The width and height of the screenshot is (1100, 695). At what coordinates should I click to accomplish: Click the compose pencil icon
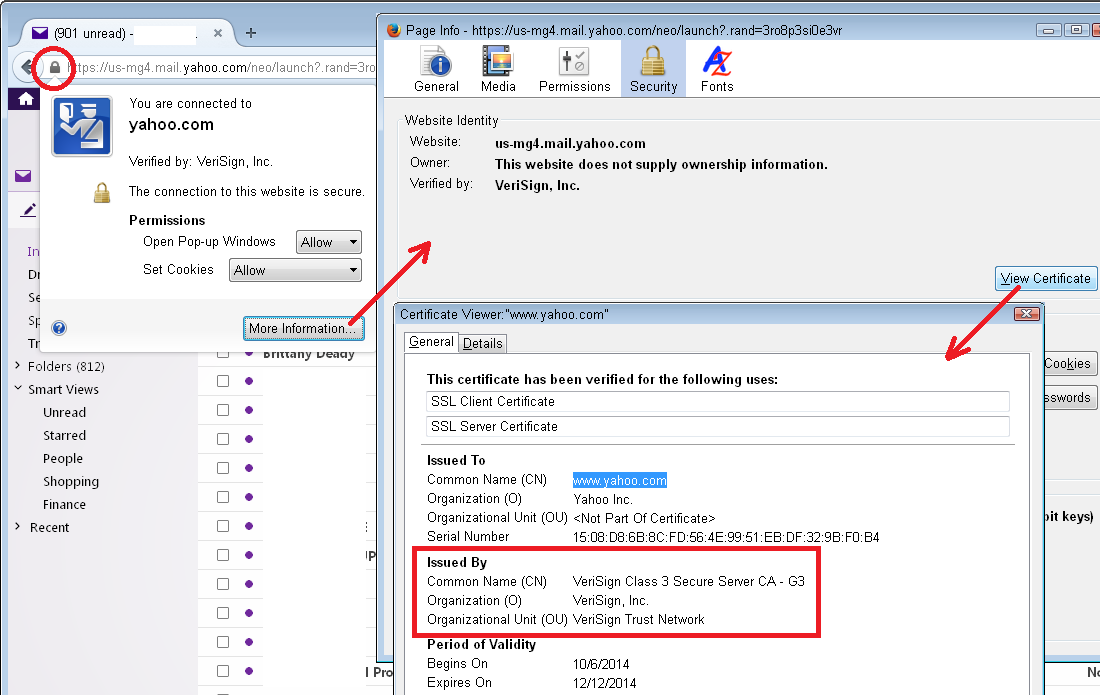(29, 210)
